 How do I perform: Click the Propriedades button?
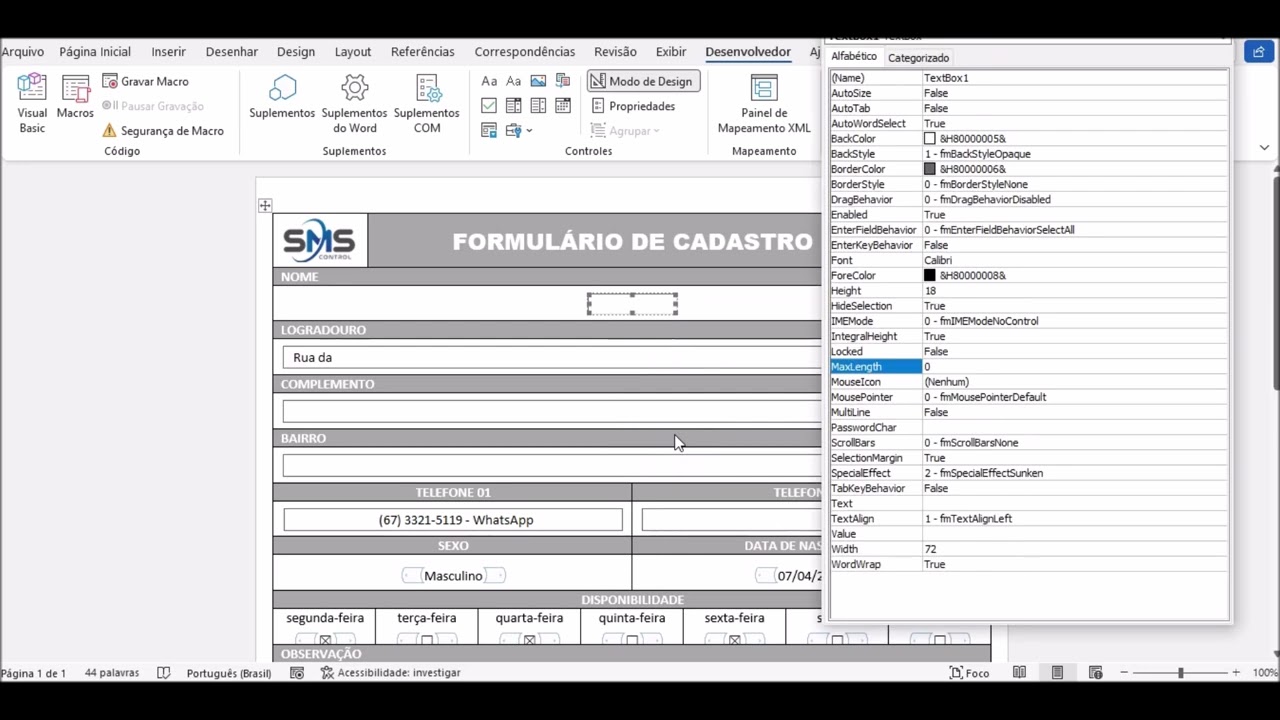point(632,106)
